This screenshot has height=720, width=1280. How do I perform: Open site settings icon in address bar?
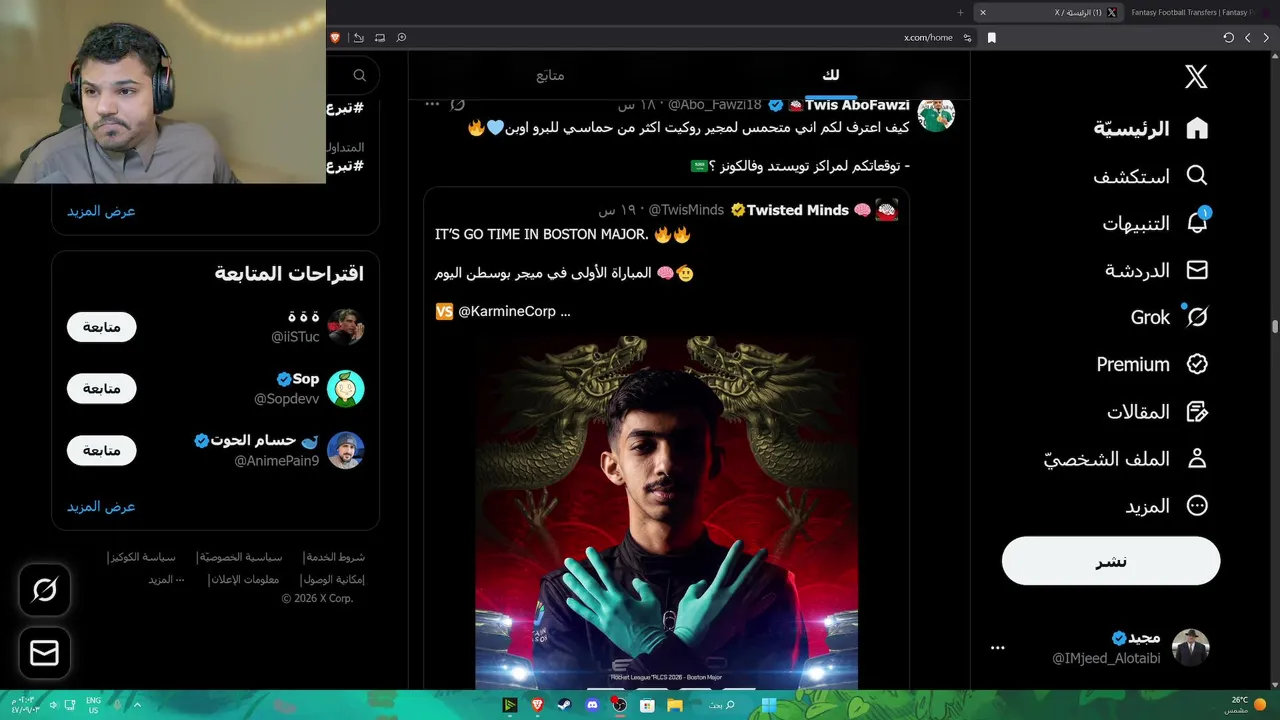967,37
